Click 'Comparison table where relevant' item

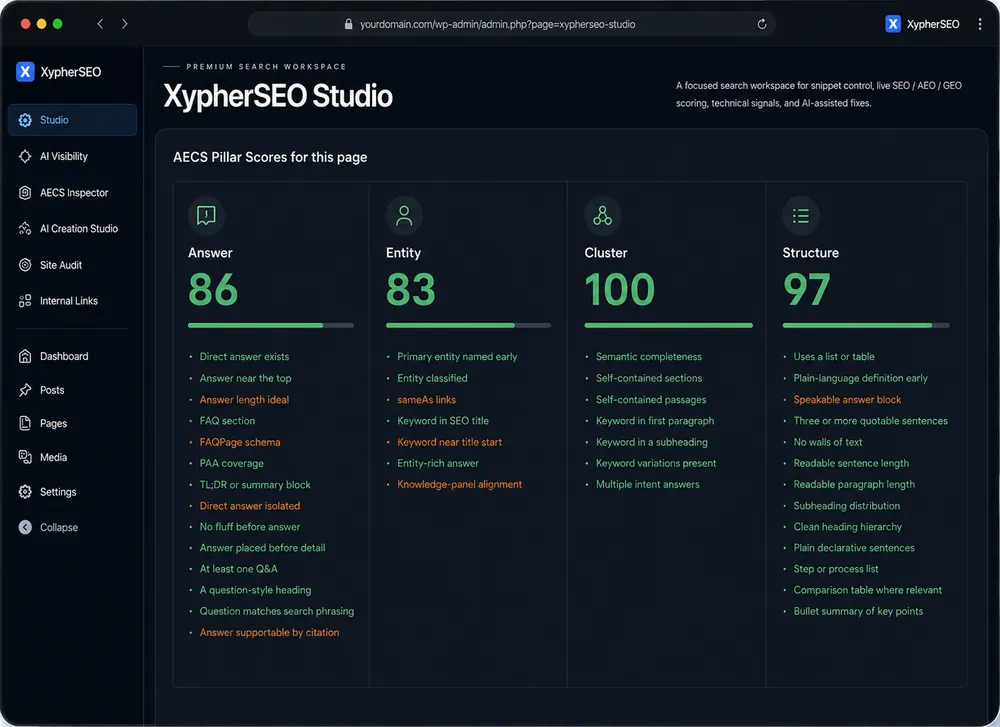pos(867,590)
